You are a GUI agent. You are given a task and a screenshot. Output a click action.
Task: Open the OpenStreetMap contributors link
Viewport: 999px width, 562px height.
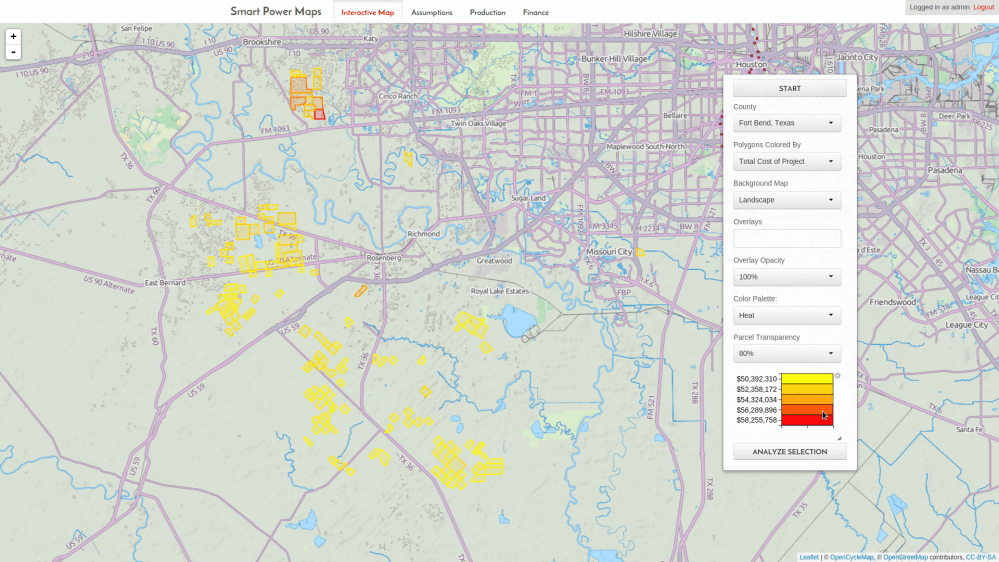(x=905, y=558)
